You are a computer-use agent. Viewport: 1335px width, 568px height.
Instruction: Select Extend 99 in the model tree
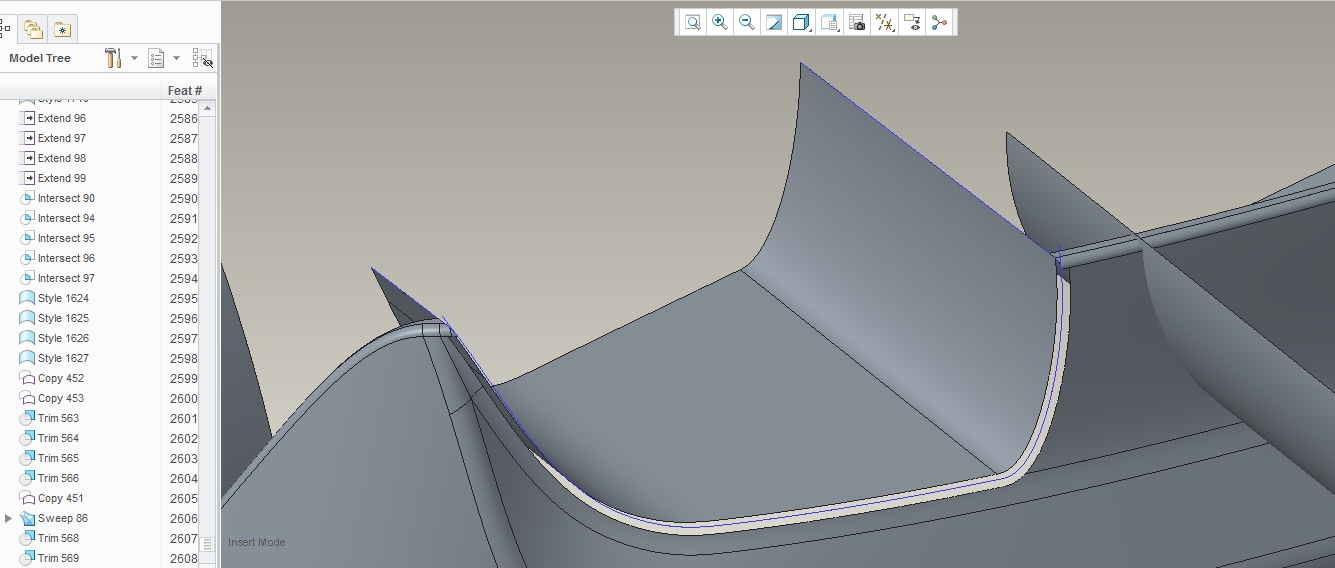click(61, 178)
